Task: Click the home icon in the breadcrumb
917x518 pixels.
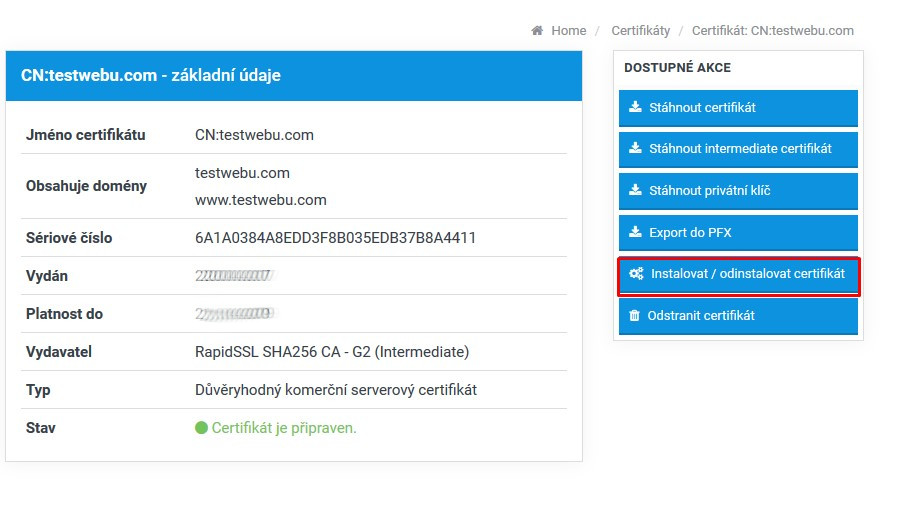Action: coord(537,31)
